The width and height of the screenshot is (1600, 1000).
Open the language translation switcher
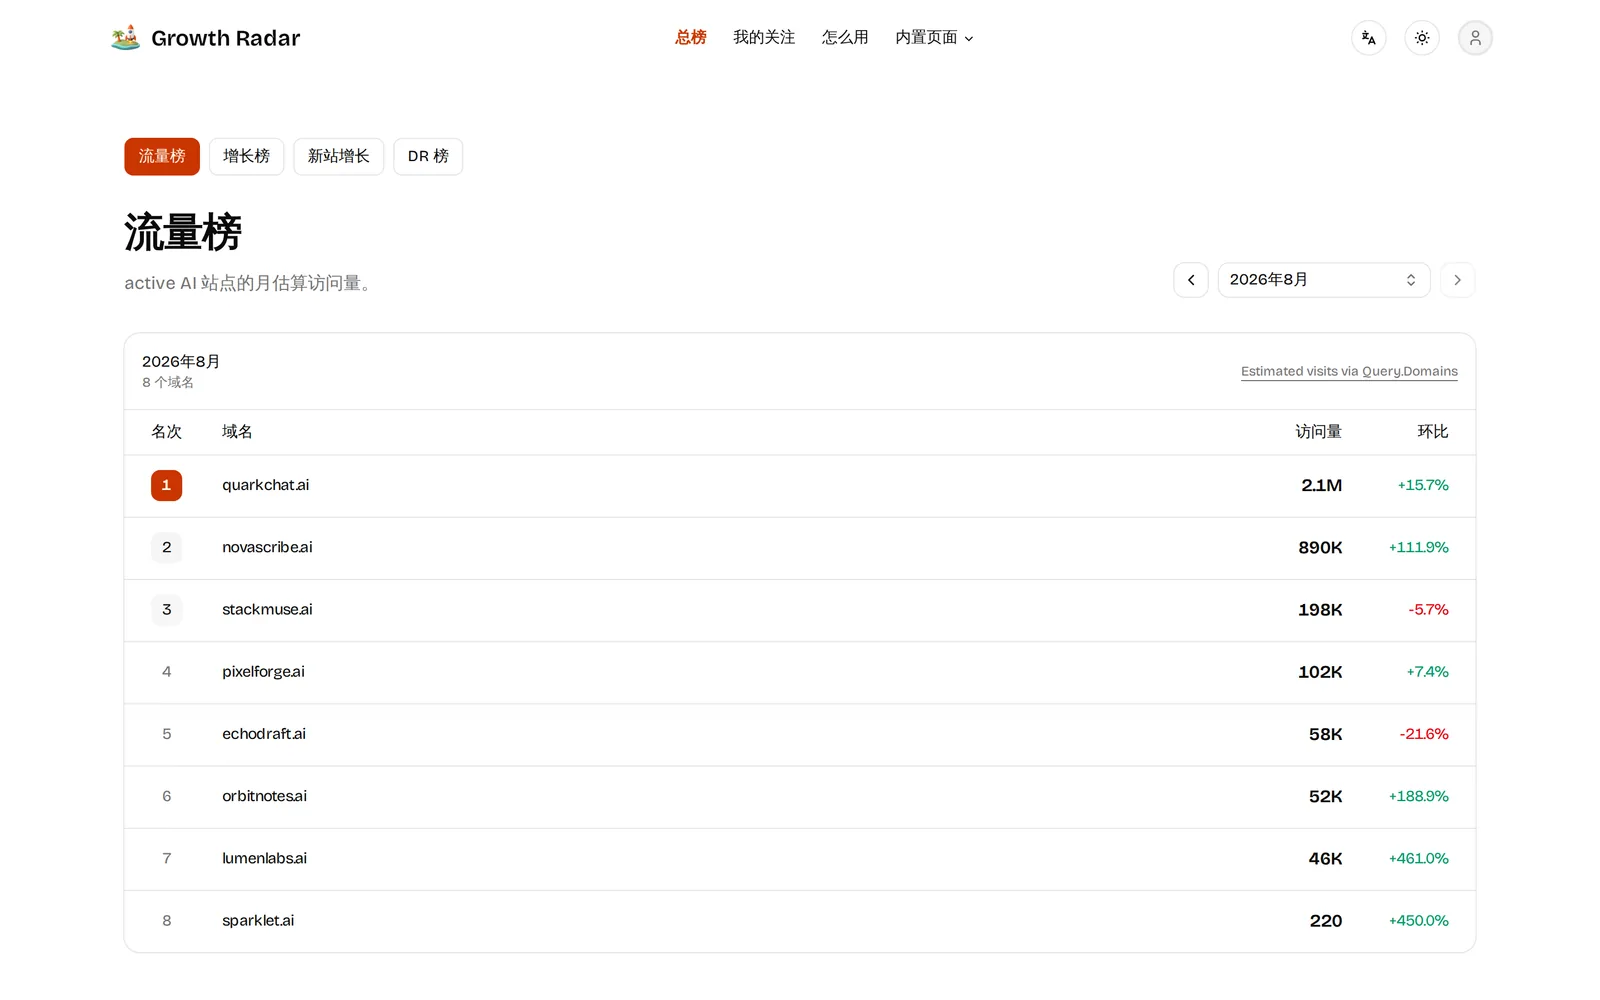click(1368, 38)
